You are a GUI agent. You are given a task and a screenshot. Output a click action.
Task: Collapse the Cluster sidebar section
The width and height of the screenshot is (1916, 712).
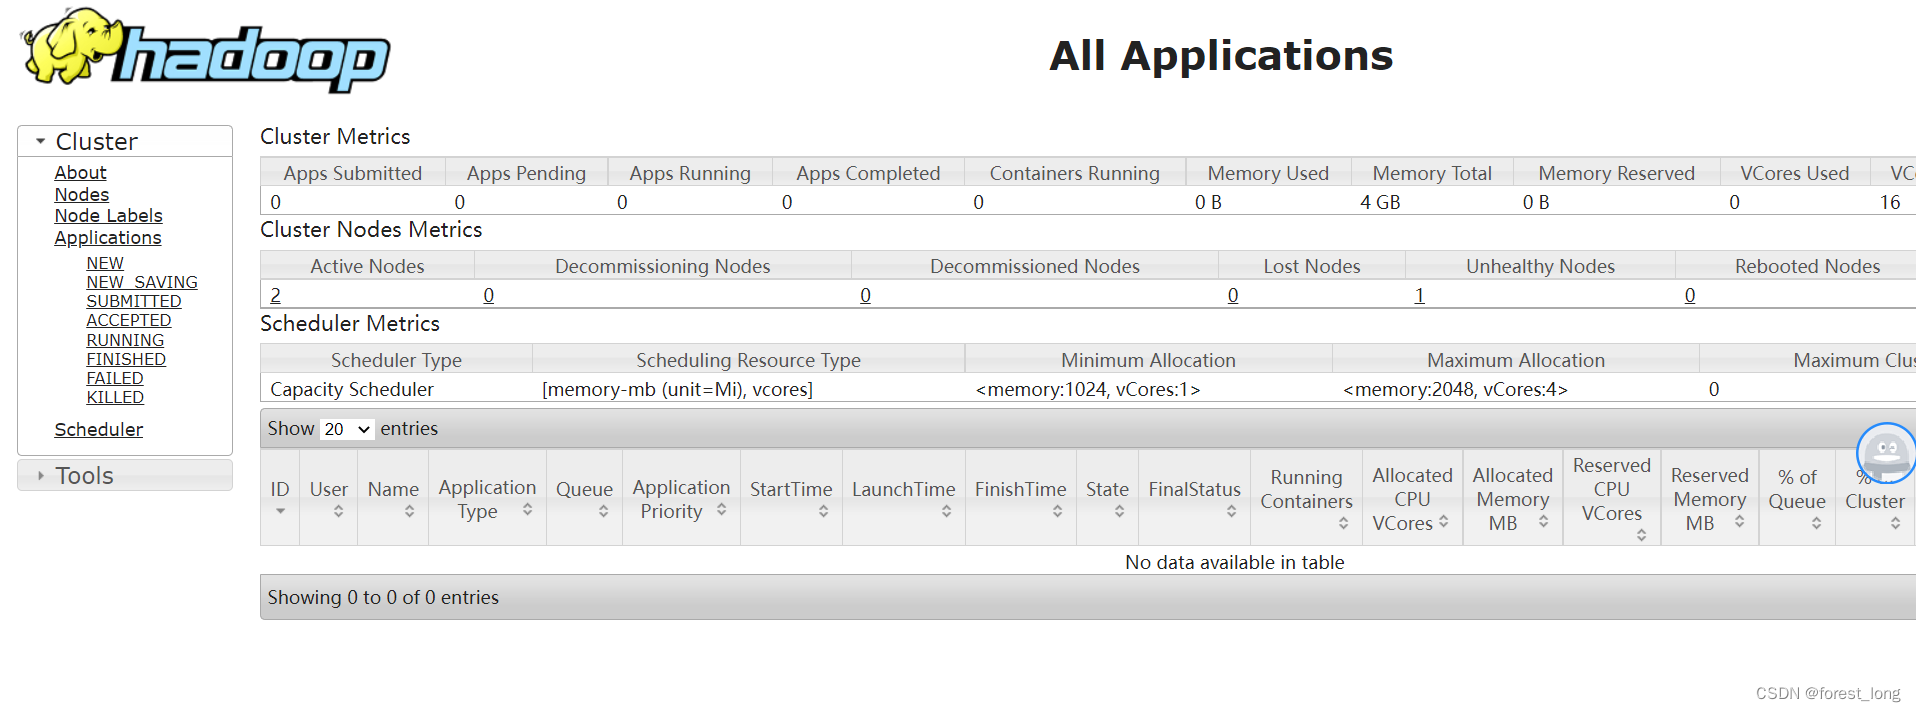(x=125, y=141)
